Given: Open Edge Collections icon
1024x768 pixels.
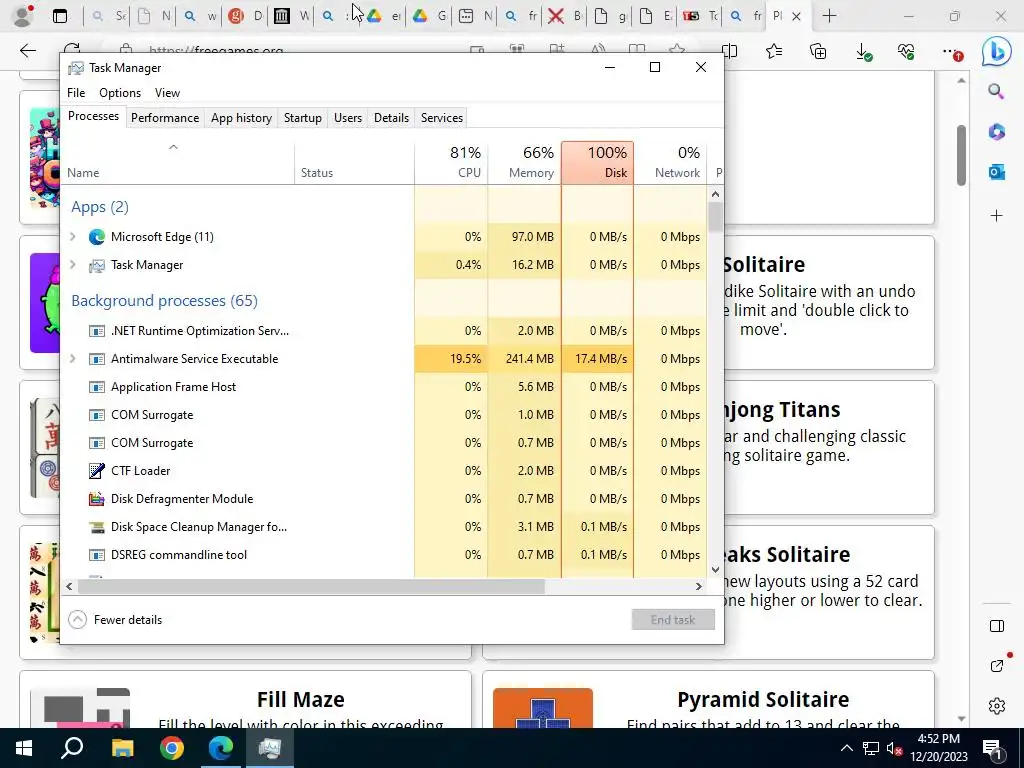Looking at the screenshot, I should (818, 51).
